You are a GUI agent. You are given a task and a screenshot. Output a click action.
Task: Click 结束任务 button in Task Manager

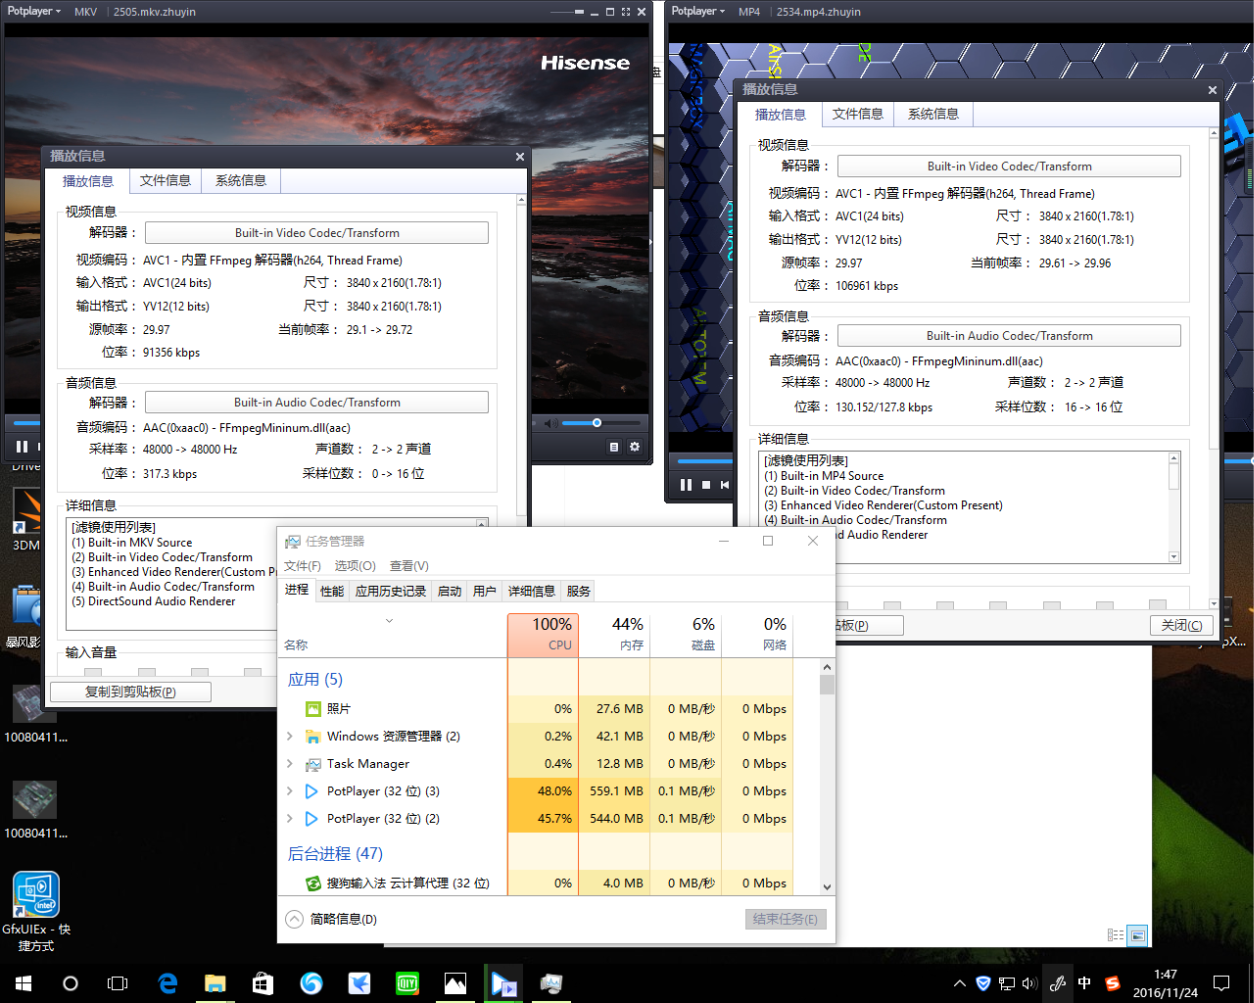[x=786, y=919]
